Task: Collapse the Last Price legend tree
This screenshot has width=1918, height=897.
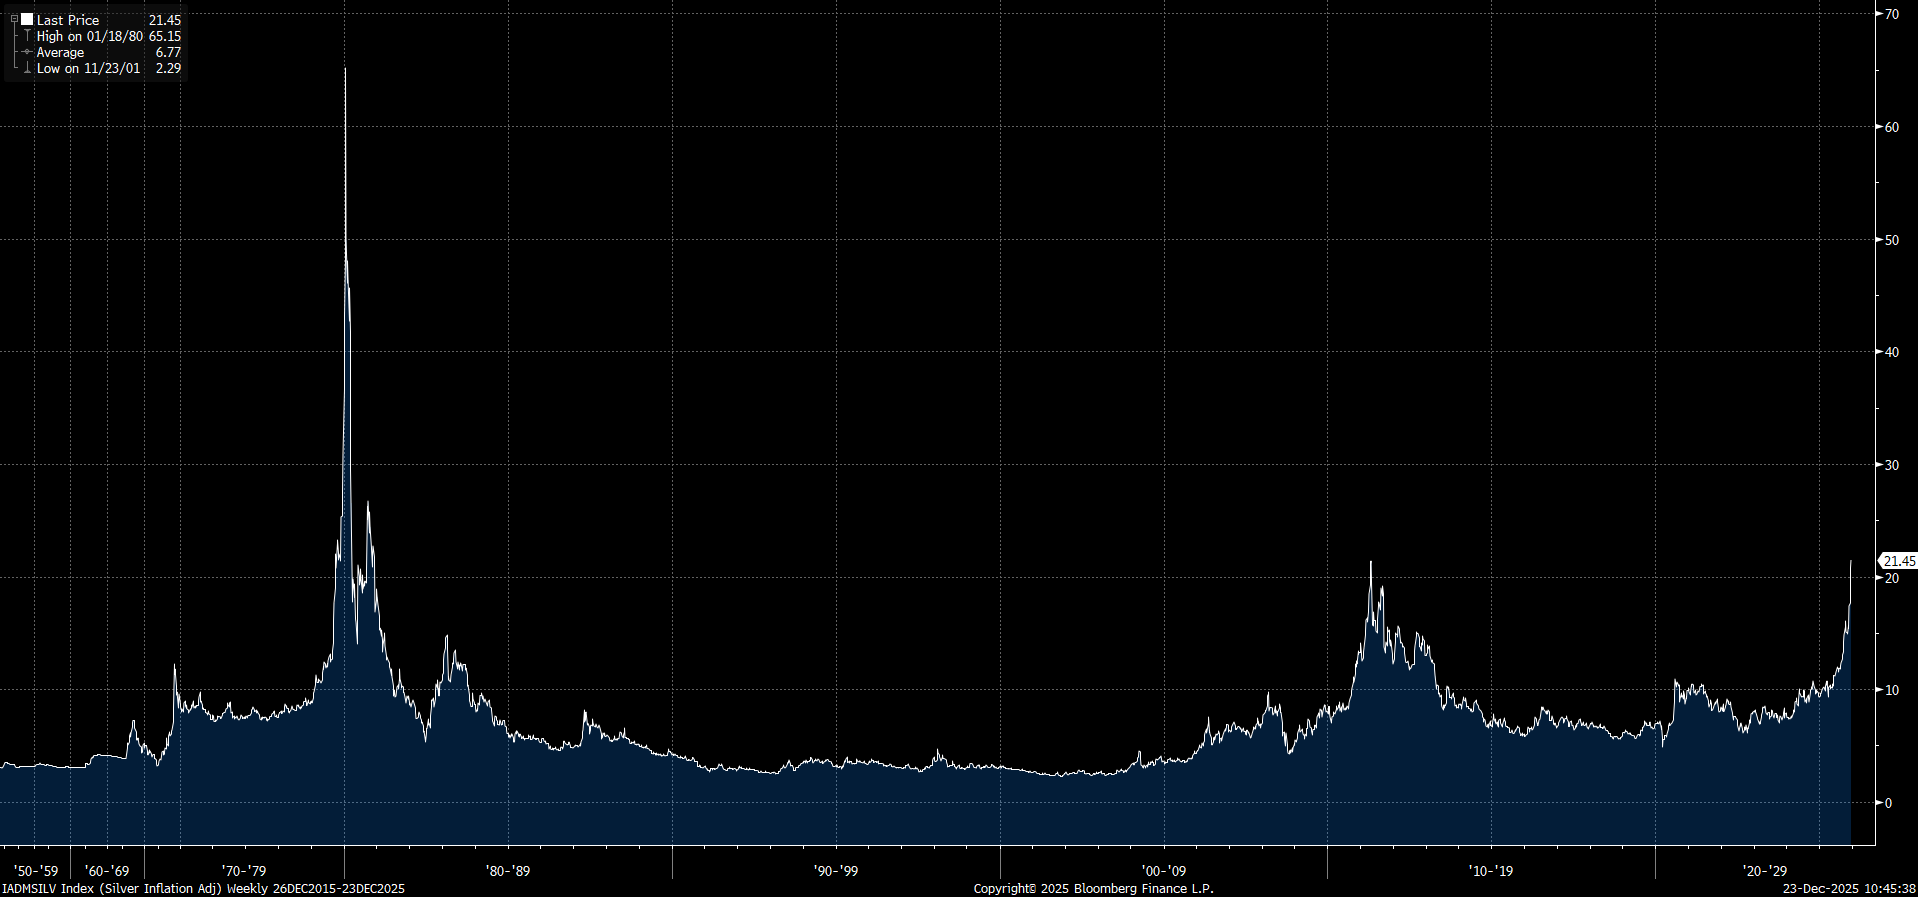Action: (14, 20)
